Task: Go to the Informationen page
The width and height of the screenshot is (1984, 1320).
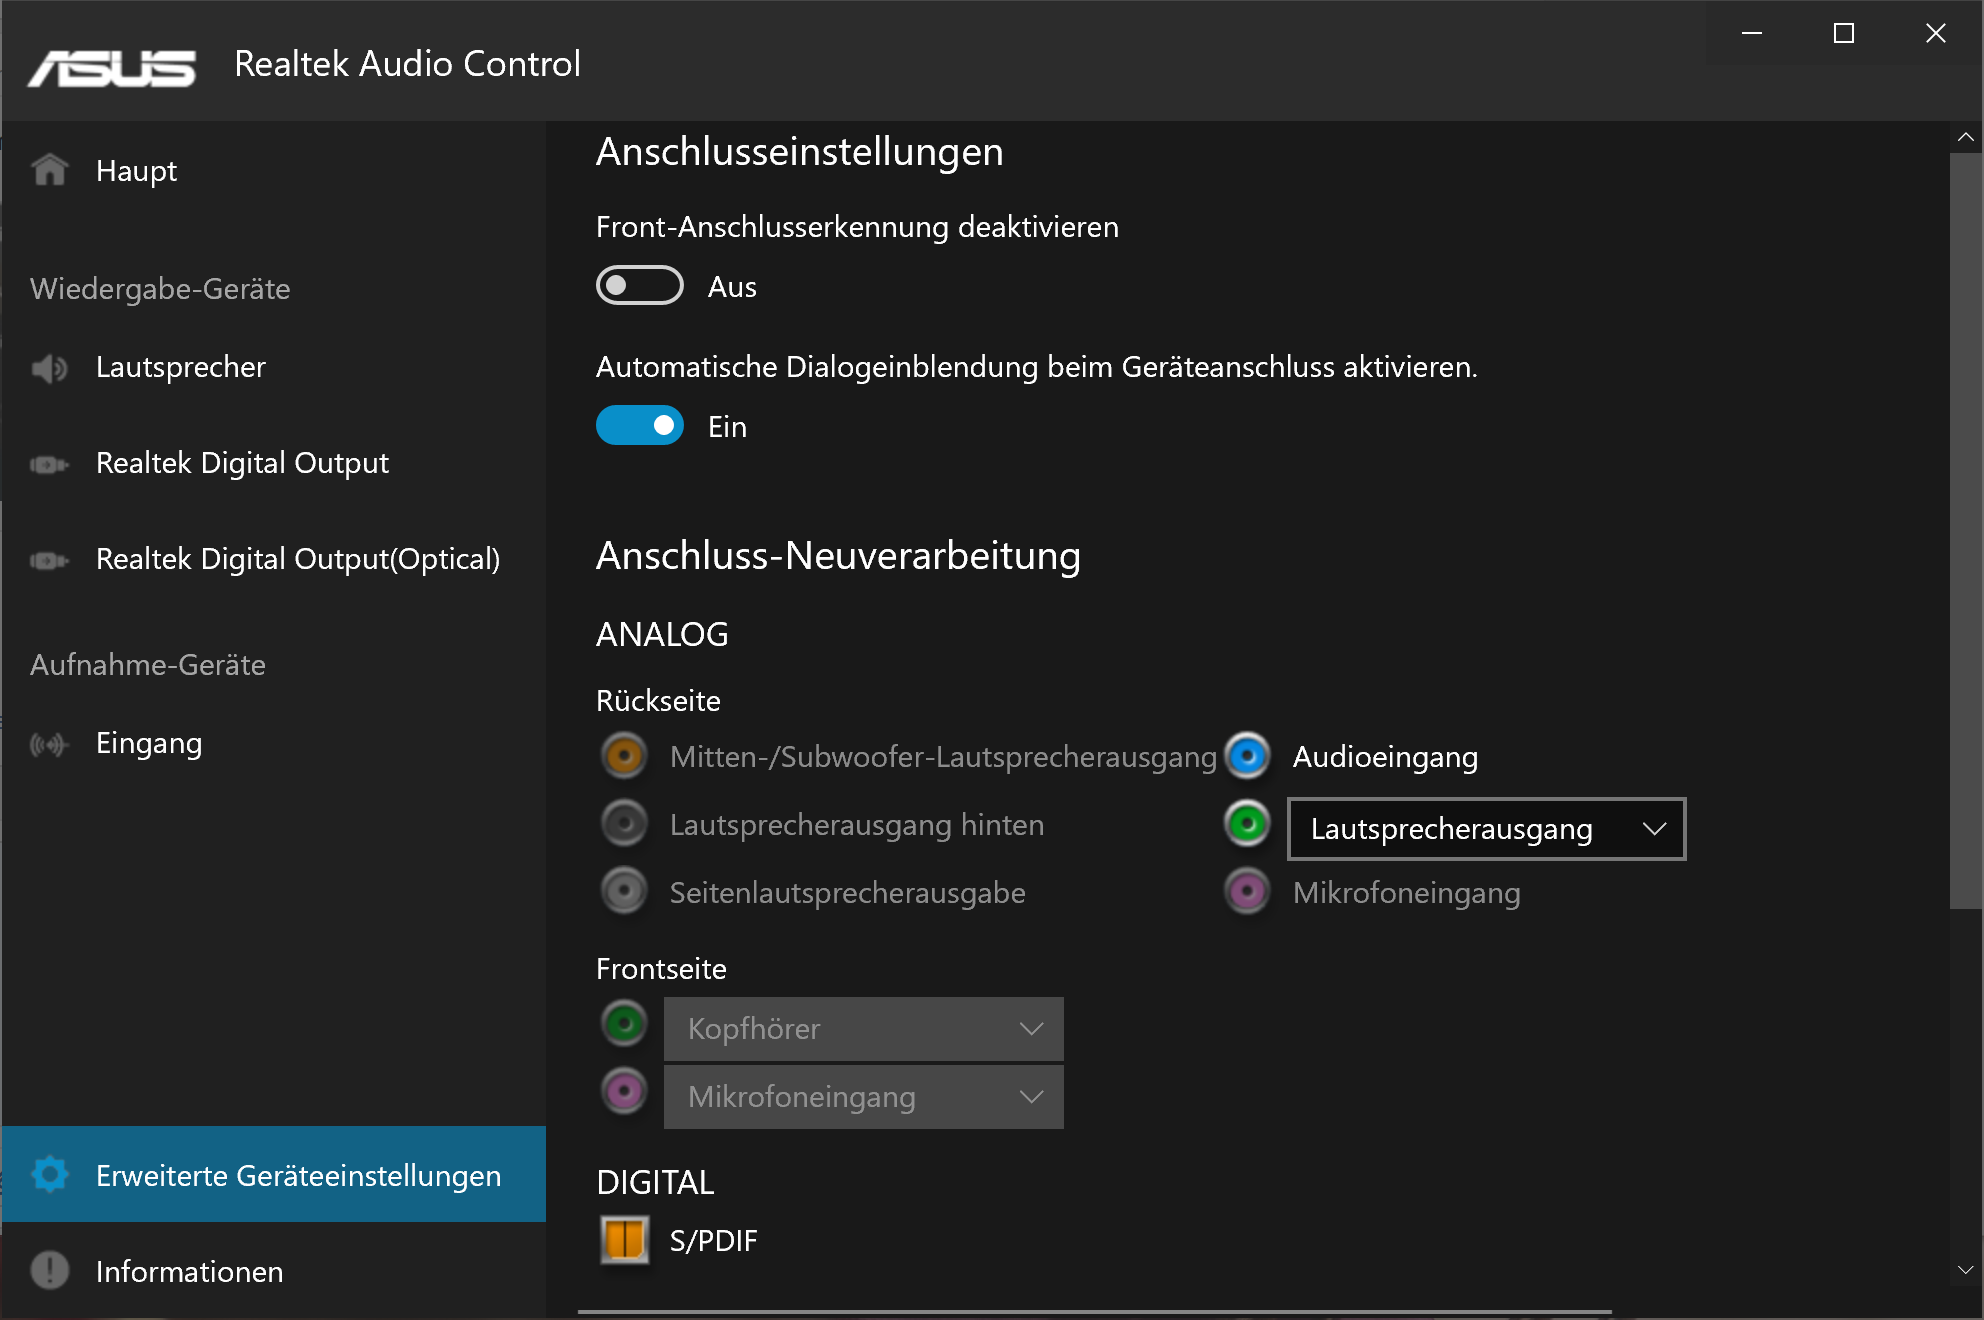Action: (189, 1271)
